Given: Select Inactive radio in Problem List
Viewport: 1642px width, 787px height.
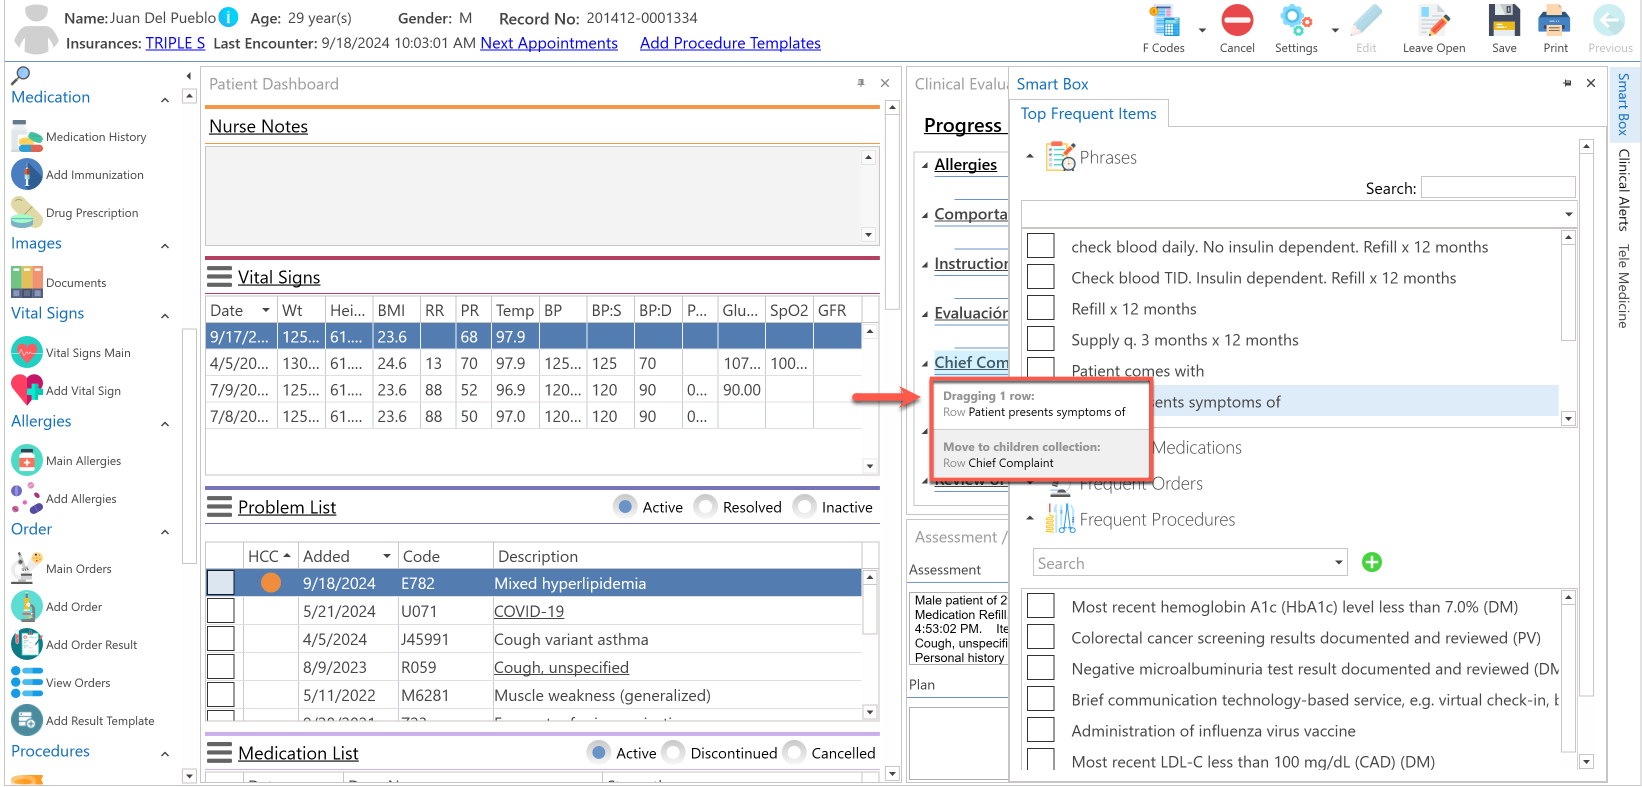Looking at the screenshot, I should pyautogui.click(x=805, y=507).
